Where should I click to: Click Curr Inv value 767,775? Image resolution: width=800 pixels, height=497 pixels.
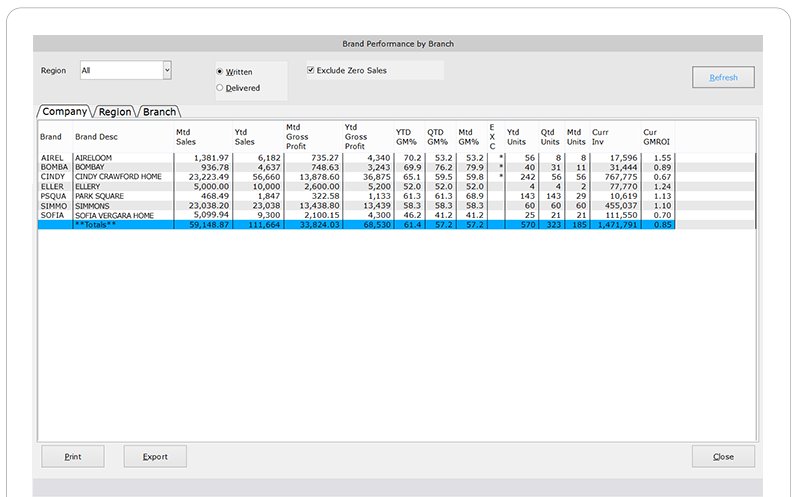(621, 177)
